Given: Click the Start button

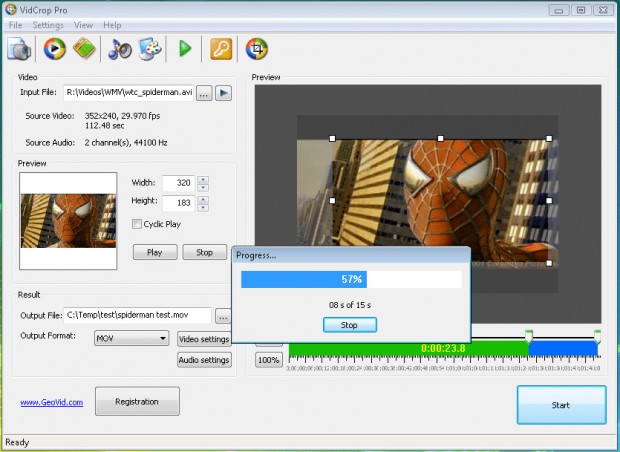Looking at the screenshot, I should 561,405.
